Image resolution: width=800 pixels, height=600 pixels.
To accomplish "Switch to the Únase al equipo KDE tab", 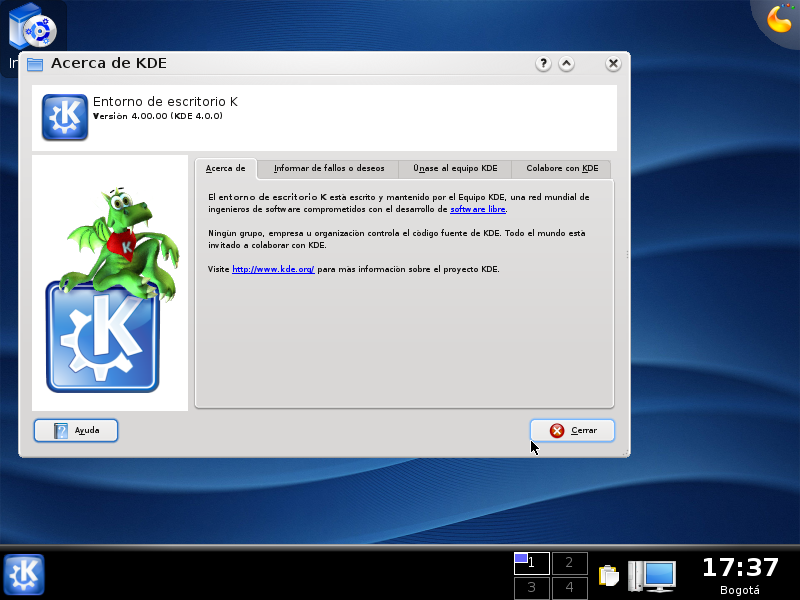I will [x=455, y=169].
